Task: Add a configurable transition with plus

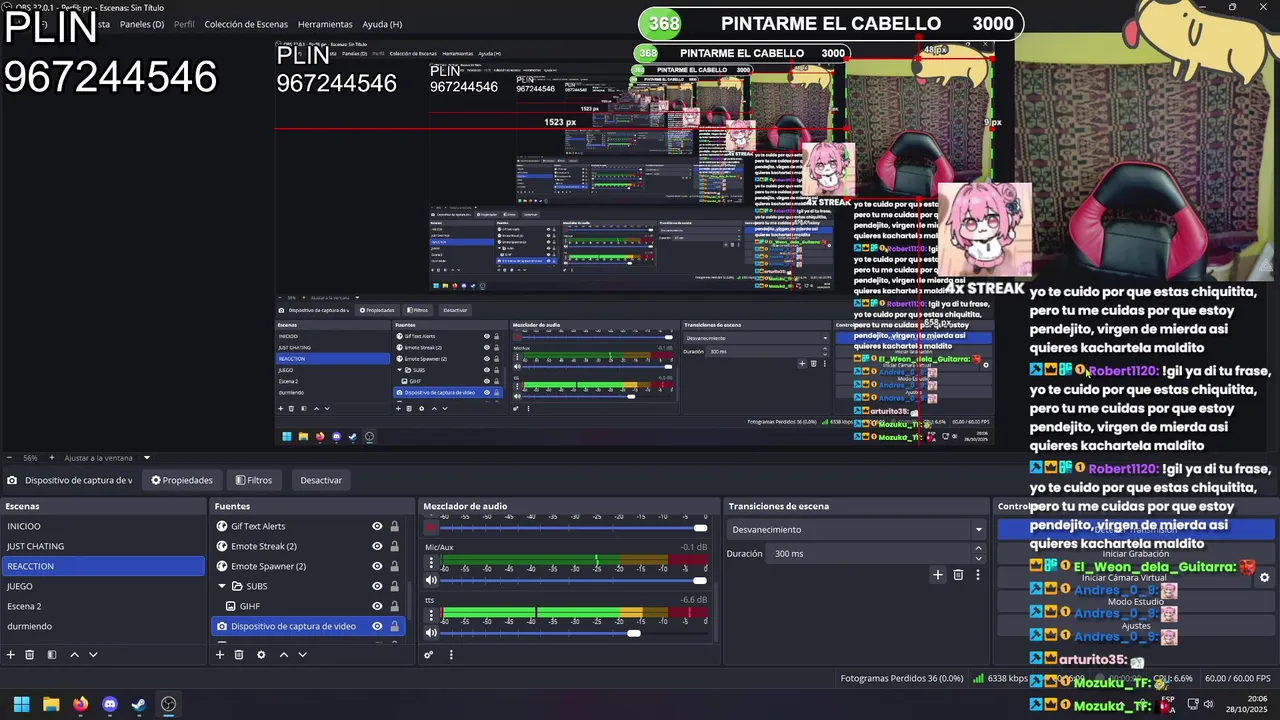Action: click(x=937, y=575)
